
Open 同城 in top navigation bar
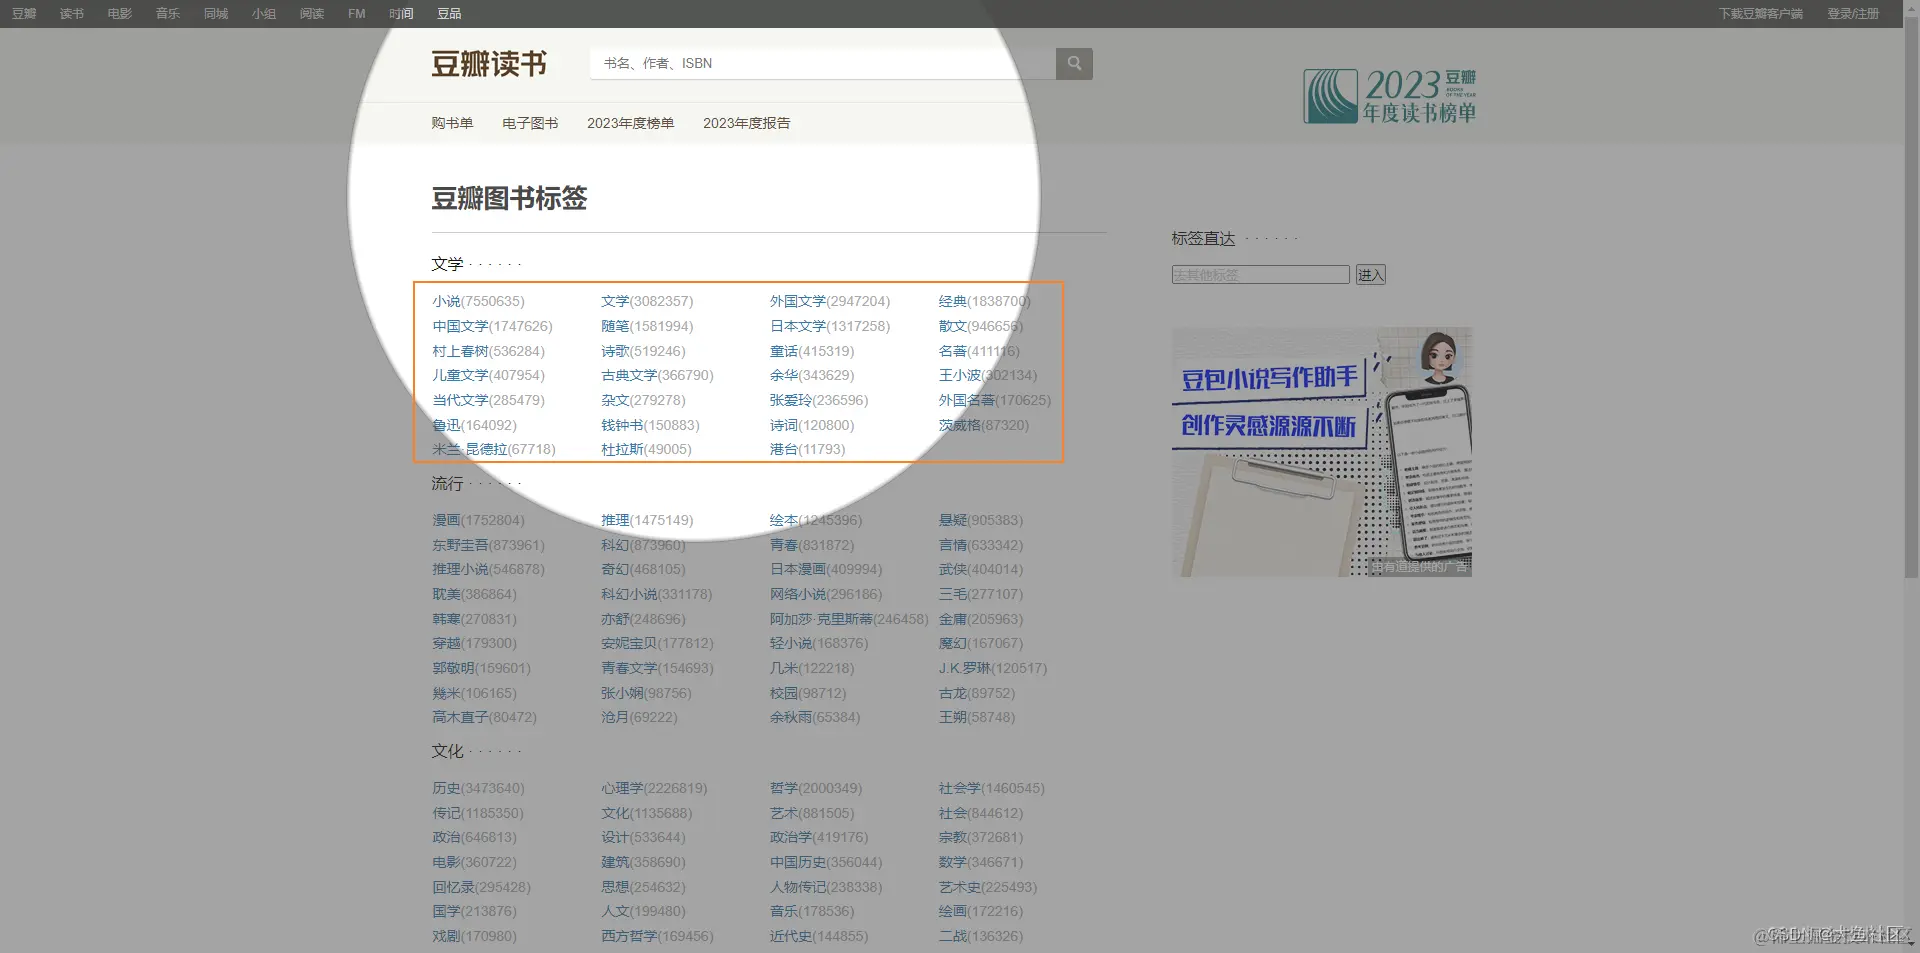[216, 14]
